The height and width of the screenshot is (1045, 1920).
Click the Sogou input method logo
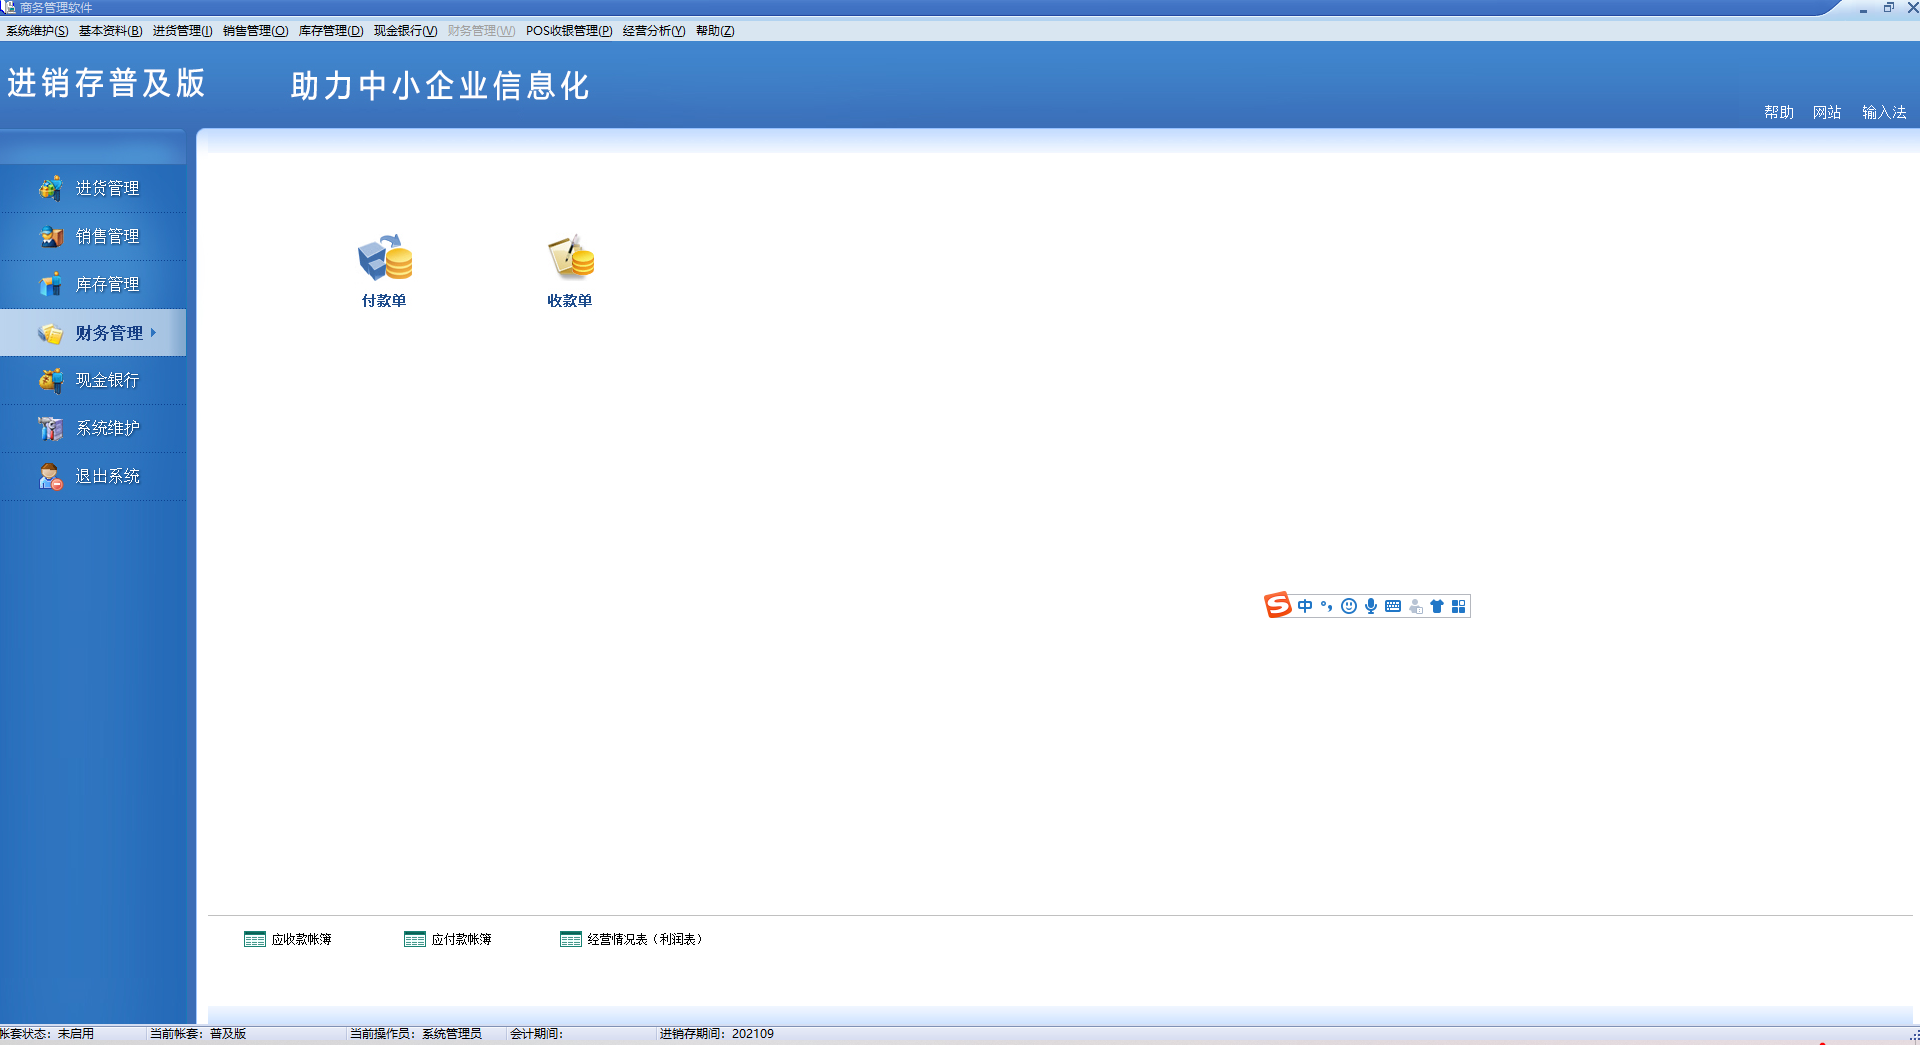1277,605
